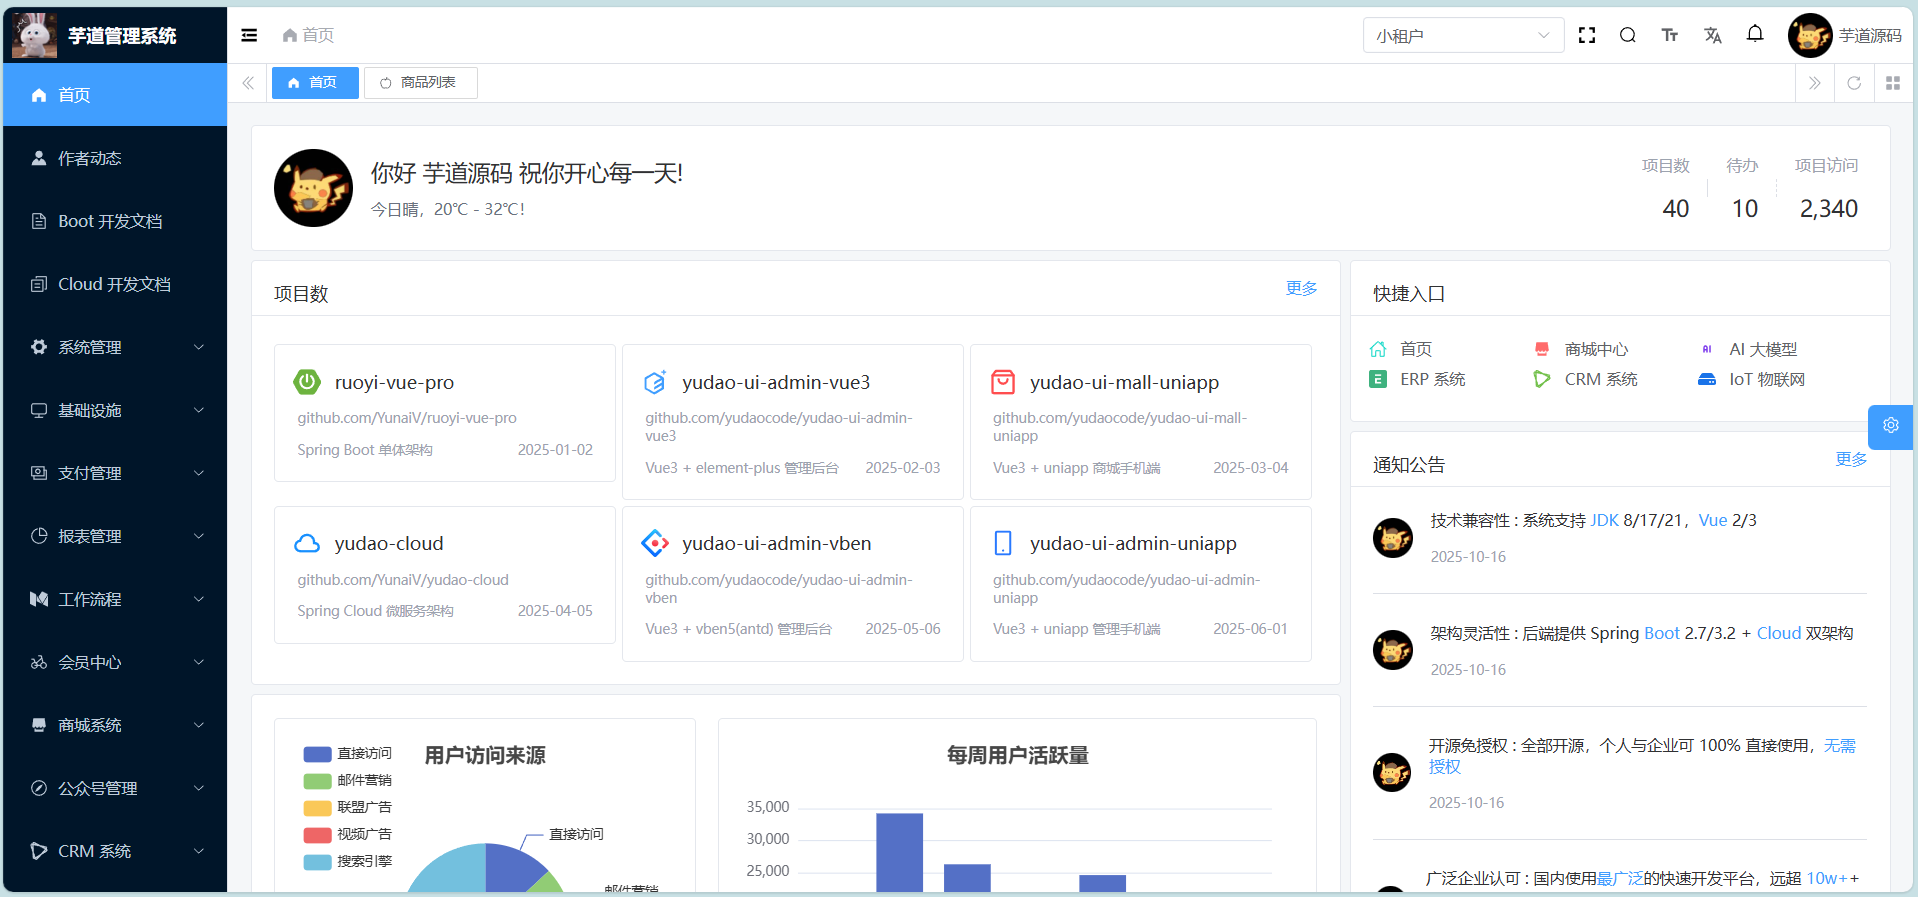Toggle fullscreen mode icon
The height and width of the screenshot is (897, 1918).
click(1587, 35)
